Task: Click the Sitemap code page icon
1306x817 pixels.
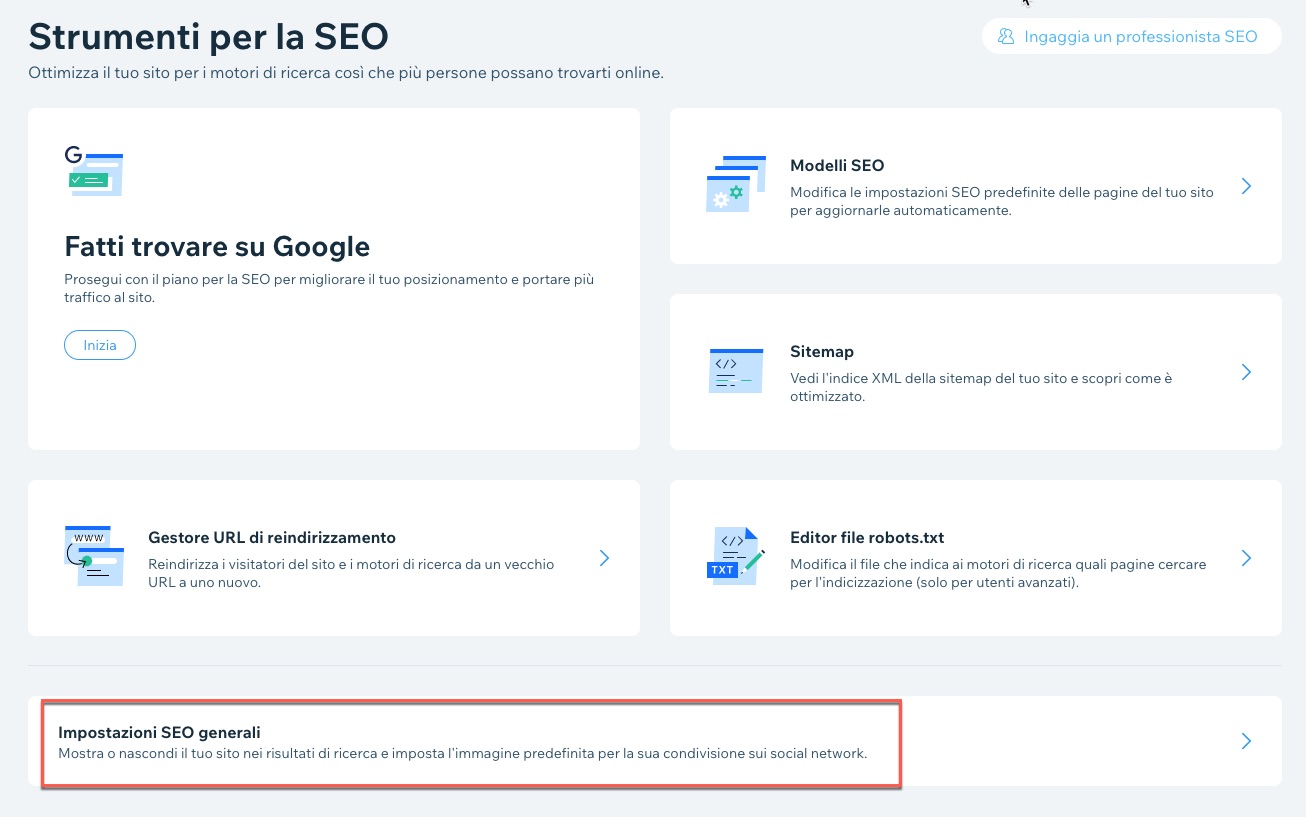Action: coord(736,370)
